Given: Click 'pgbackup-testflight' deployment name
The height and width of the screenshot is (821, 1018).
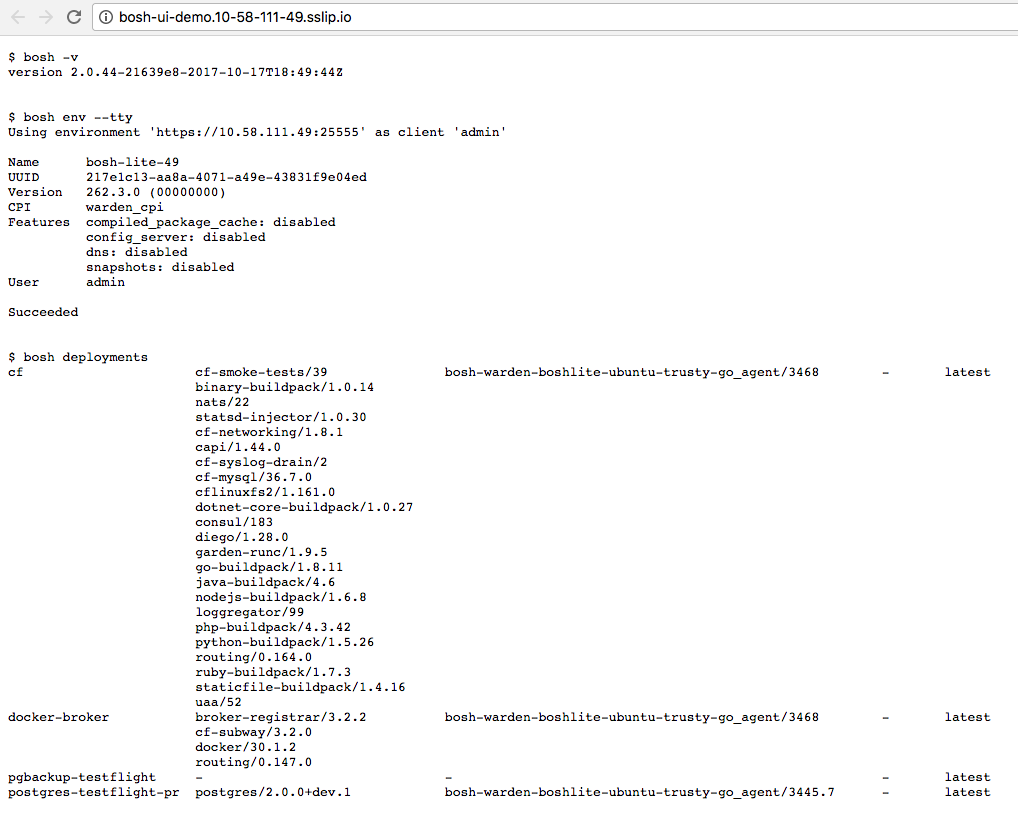Looking at the screenshot, I should (82, 777).
